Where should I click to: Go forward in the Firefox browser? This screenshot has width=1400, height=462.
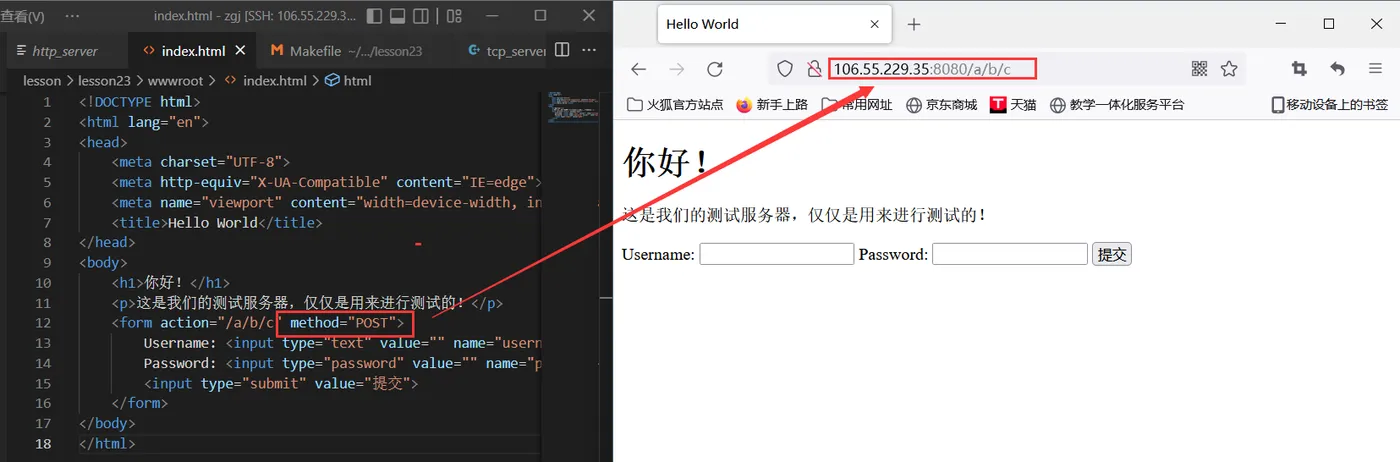[676, 68]
